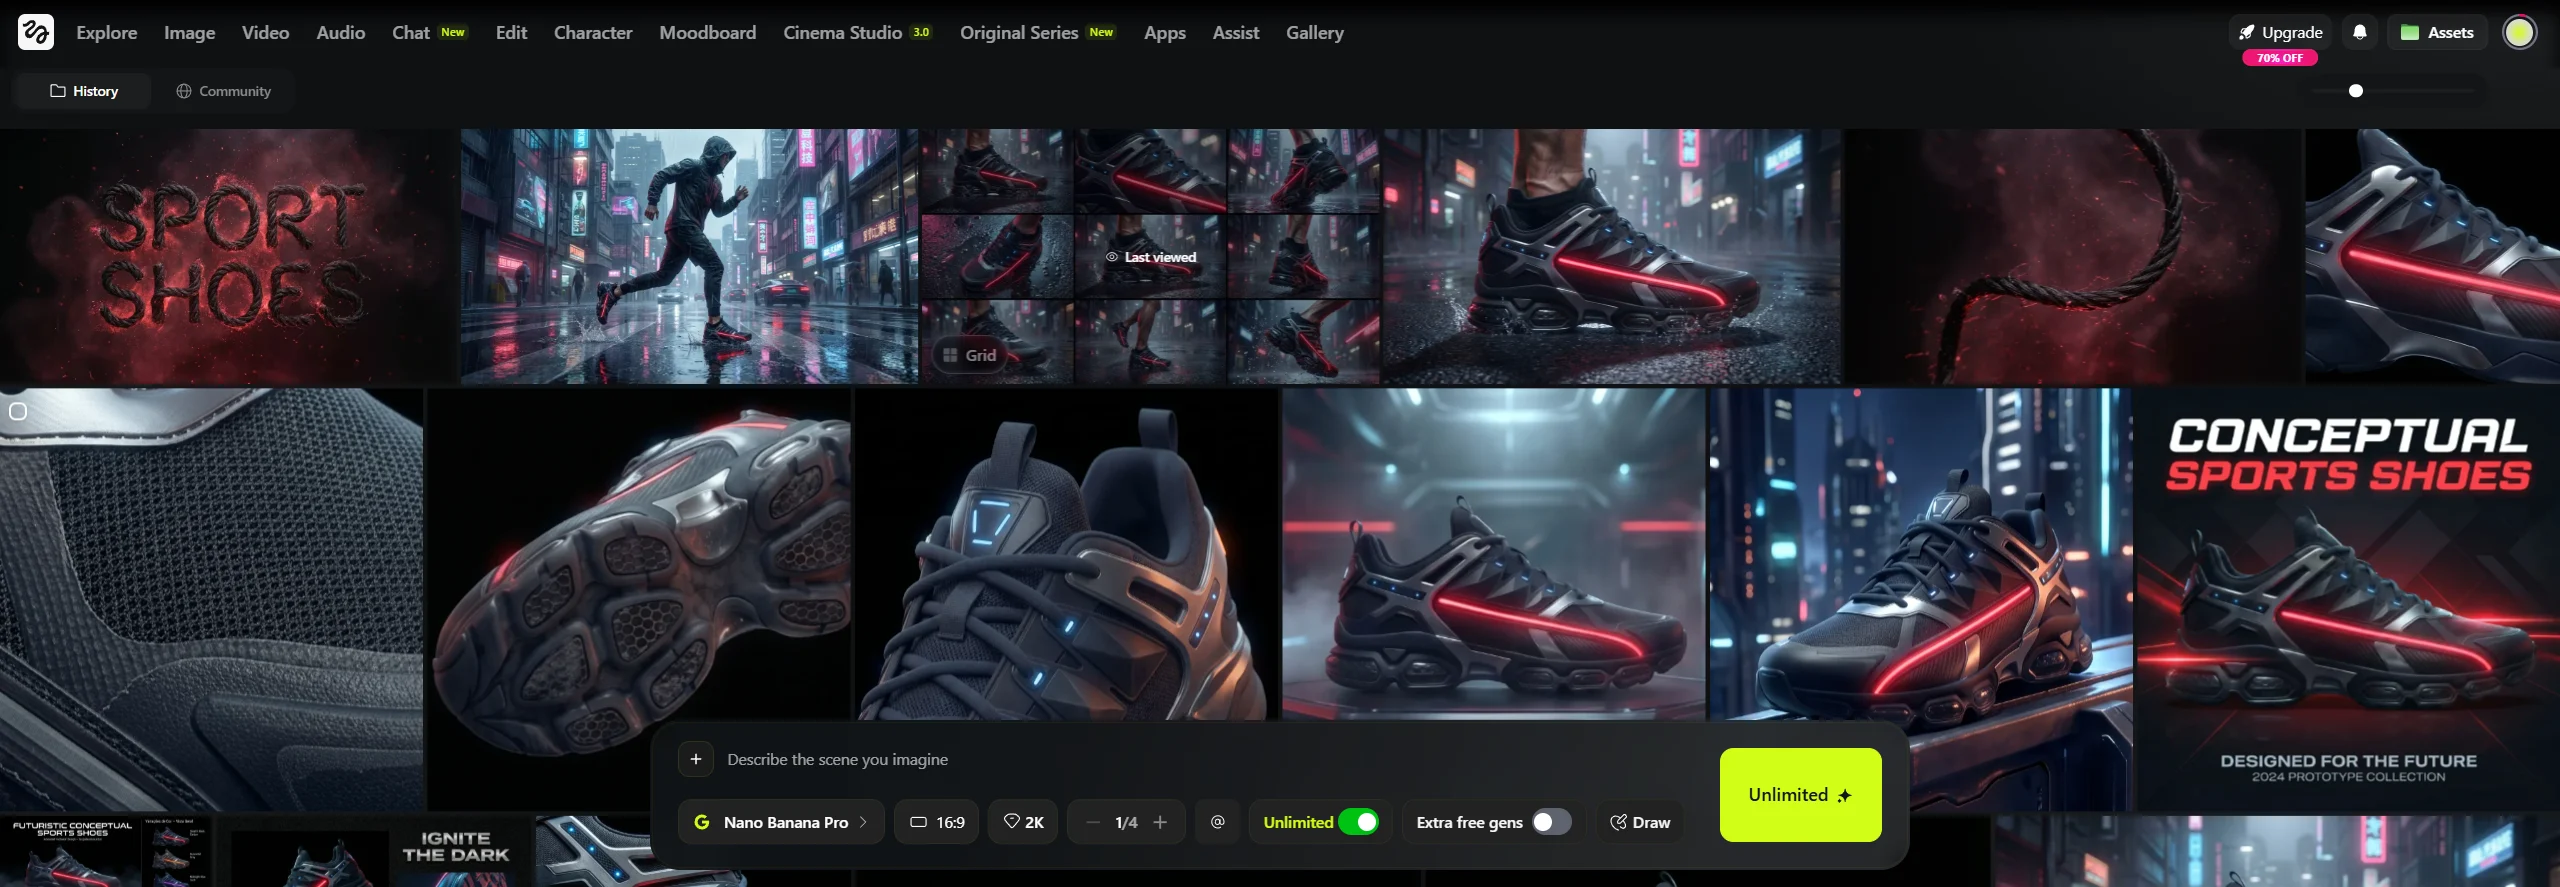Click the scene description input field
The height and width of the screenshot is (887, 2560).
1200,759
